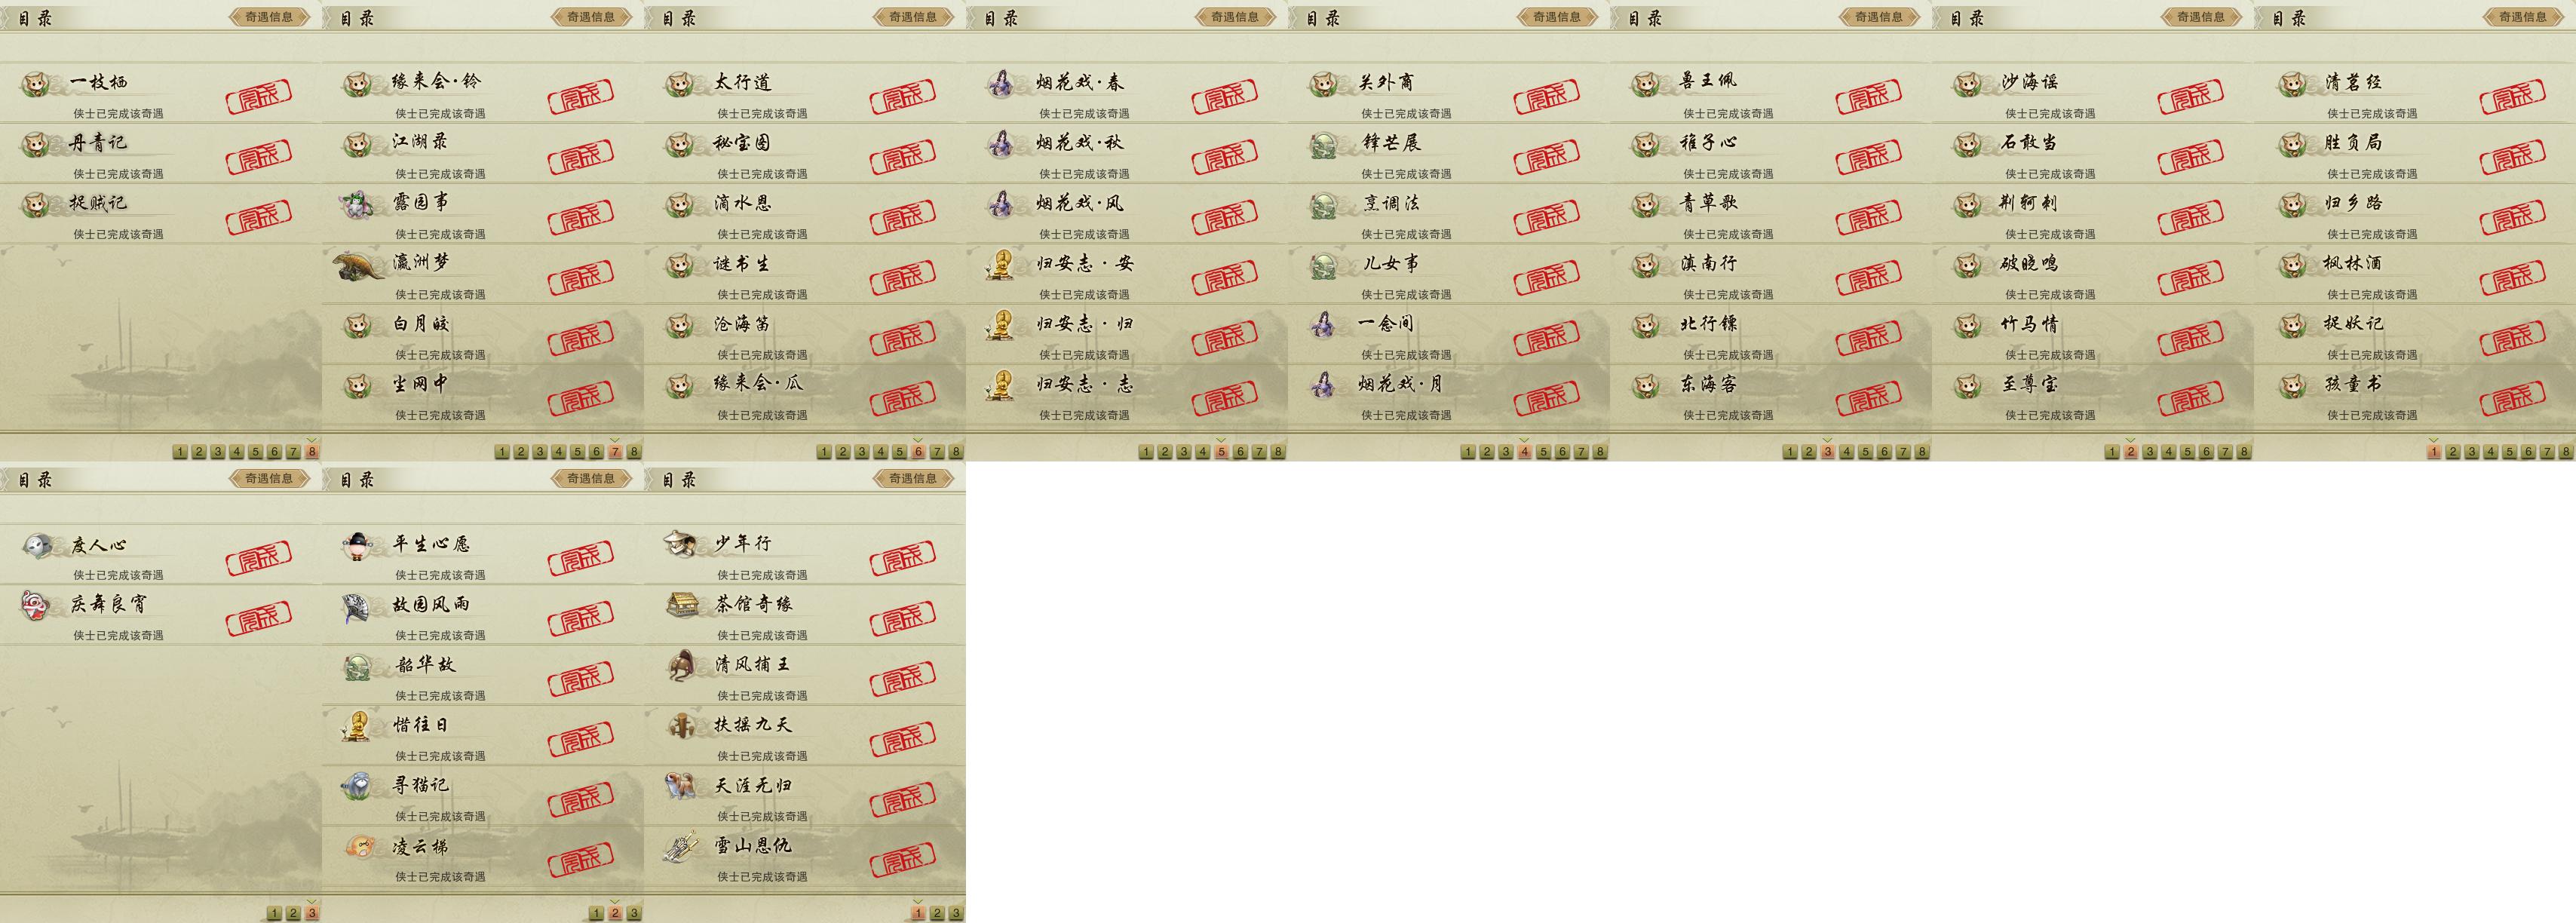Open the lion dance icon for 庆舞良宵
Screen dimensions: 2576x923
pyautogui.click(x=37, y=605)
